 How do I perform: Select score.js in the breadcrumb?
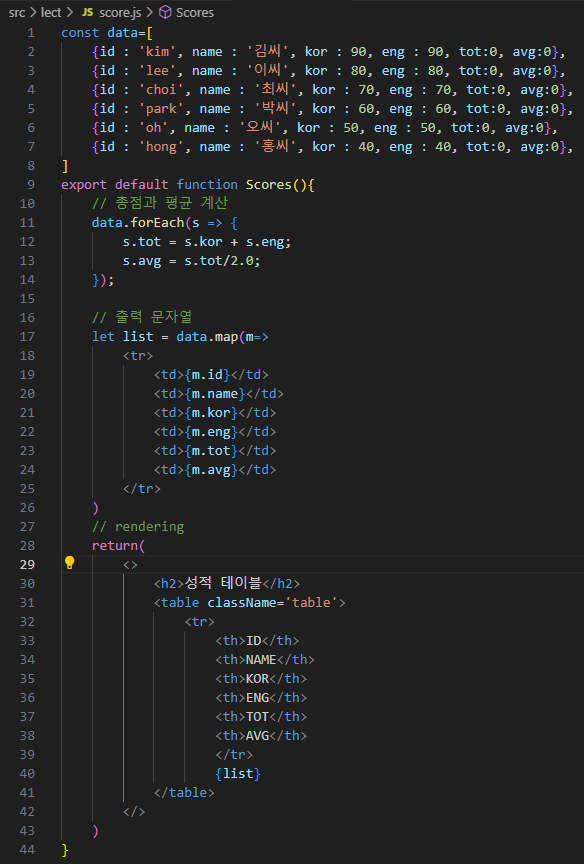(x=120, y=12)
